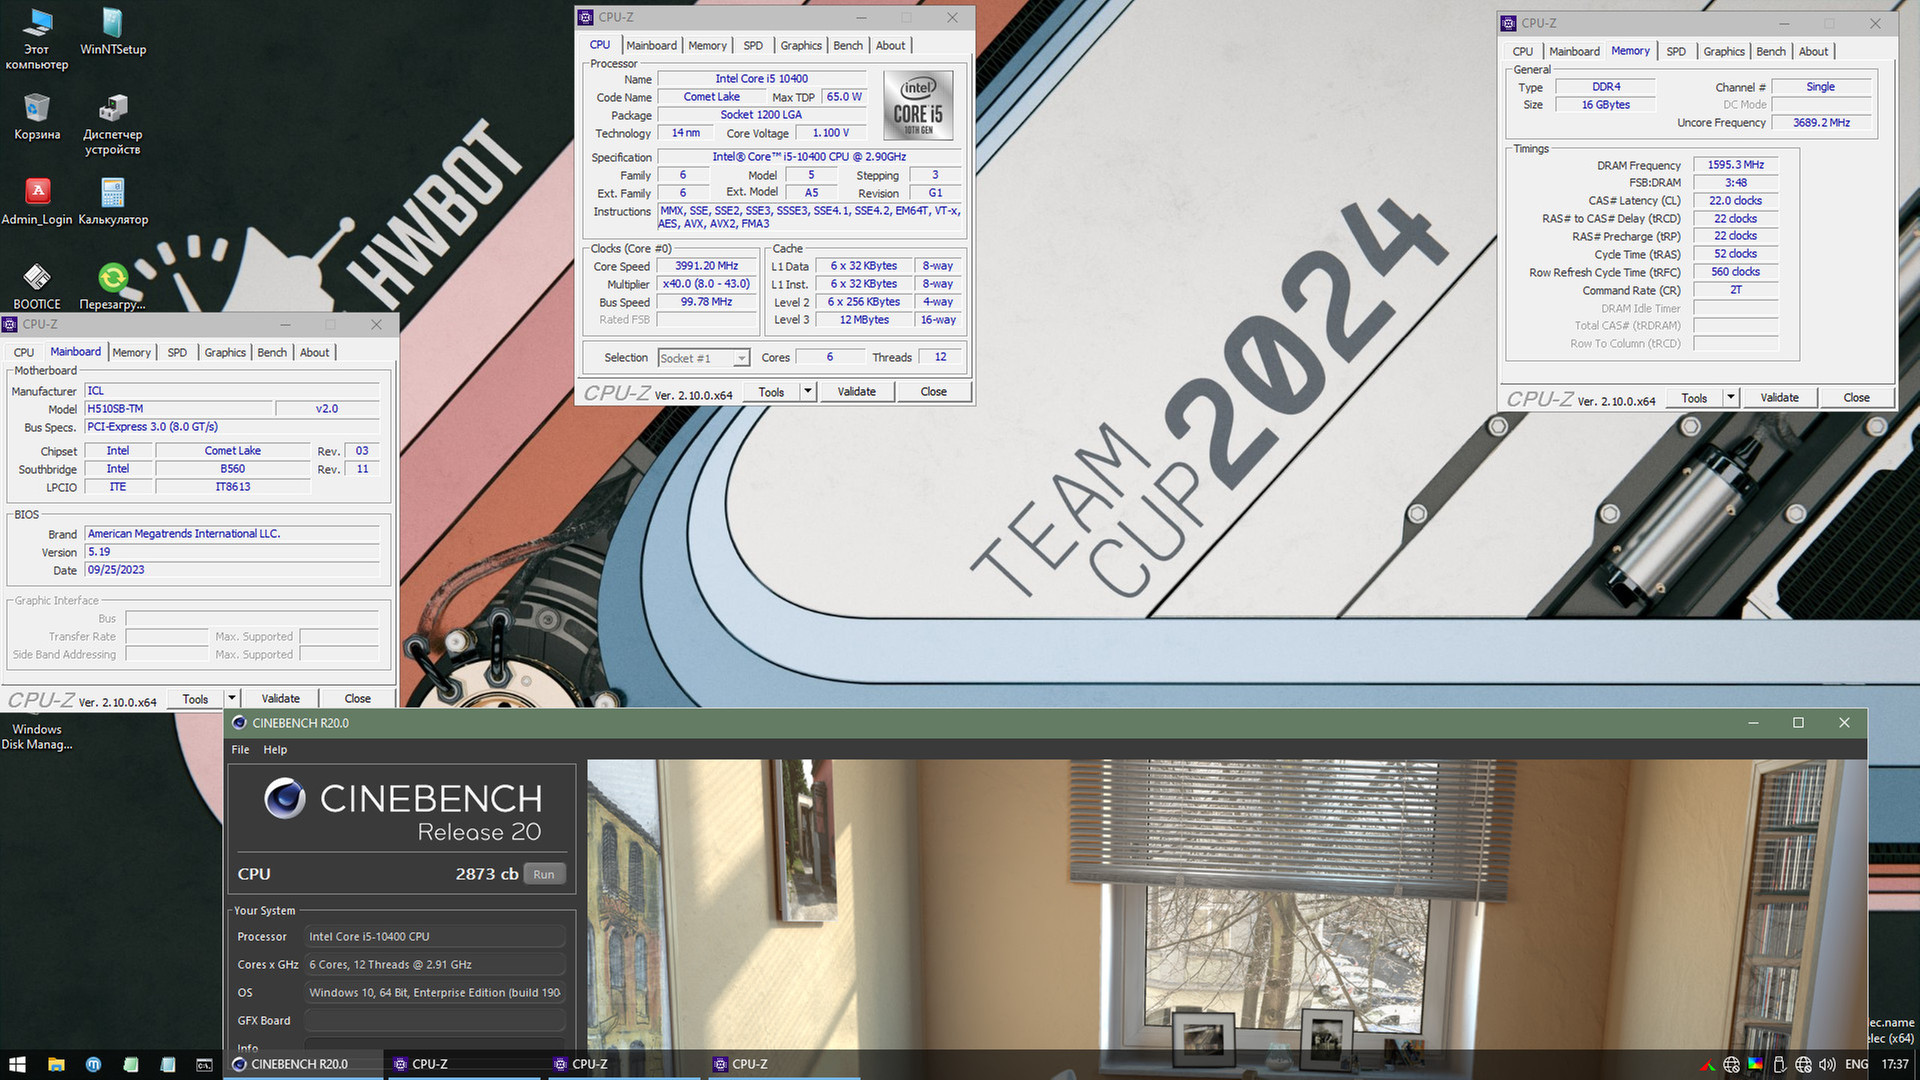Select the 'Windows Disk Manag...' desktop shortcut
1920x1080 pixels.
click(37, 736)
